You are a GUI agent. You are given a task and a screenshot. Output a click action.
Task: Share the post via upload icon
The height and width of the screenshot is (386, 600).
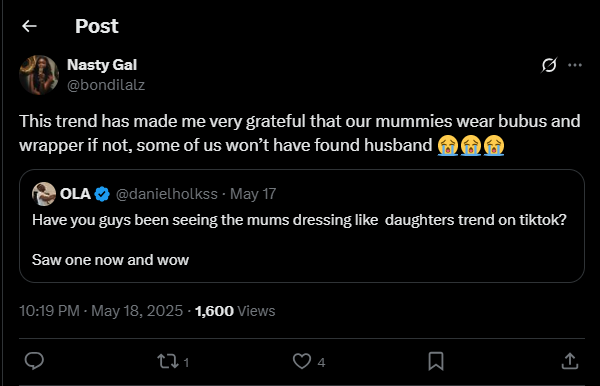(570, 361)
